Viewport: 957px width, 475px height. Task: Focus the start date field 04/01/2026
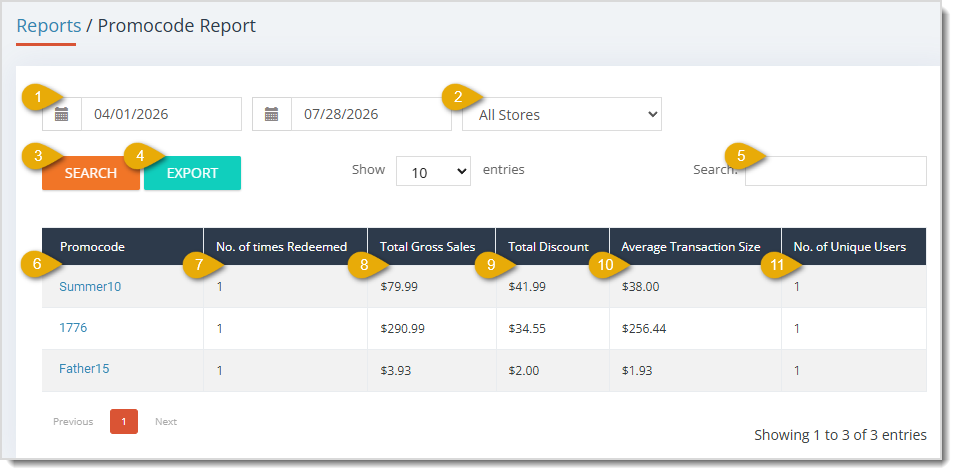[161, 114]
